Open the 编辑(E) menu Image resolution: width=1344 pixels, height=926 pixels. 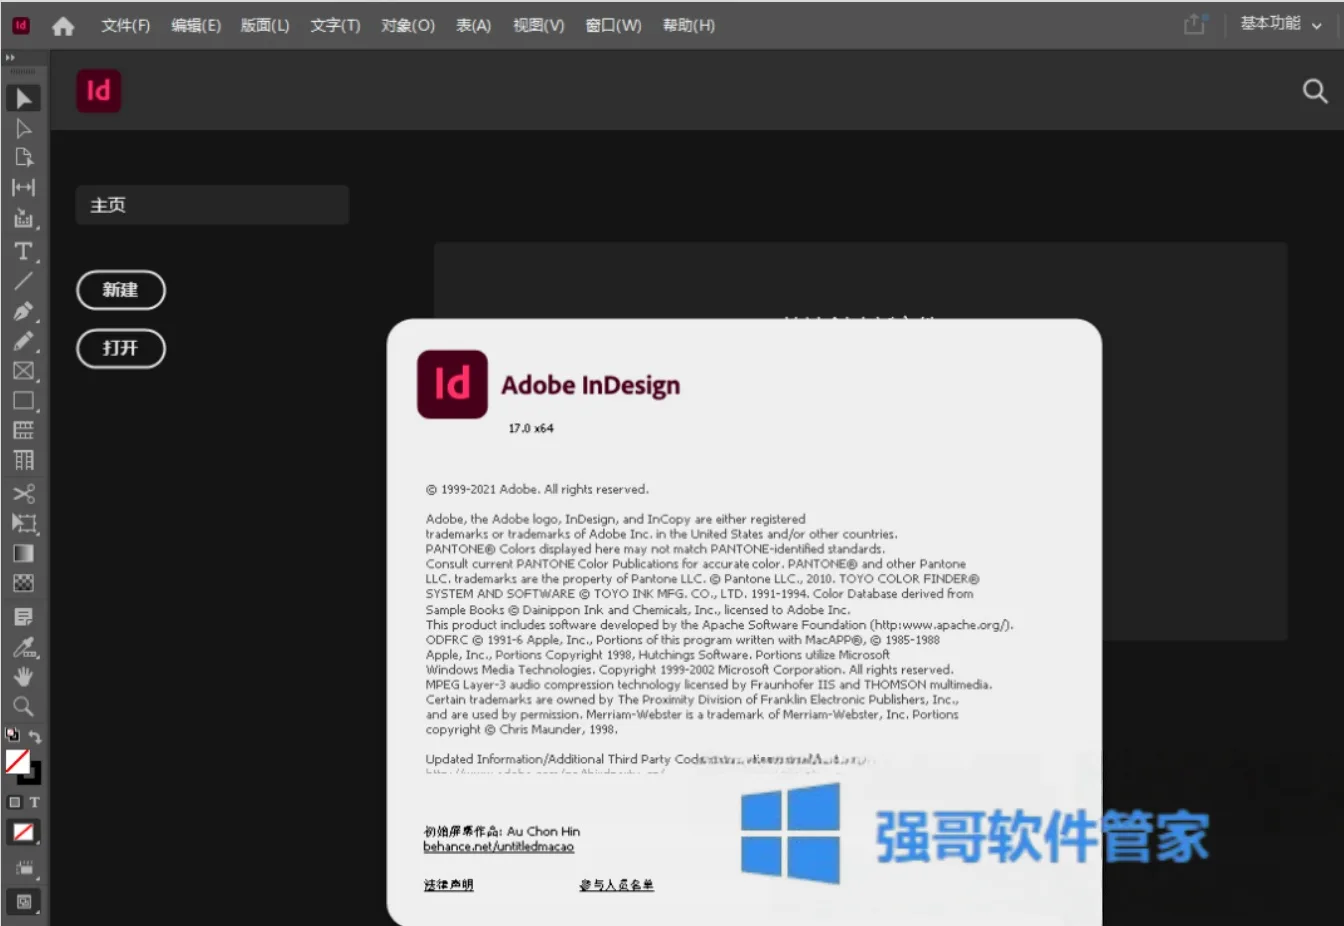(x=196, y=26)
